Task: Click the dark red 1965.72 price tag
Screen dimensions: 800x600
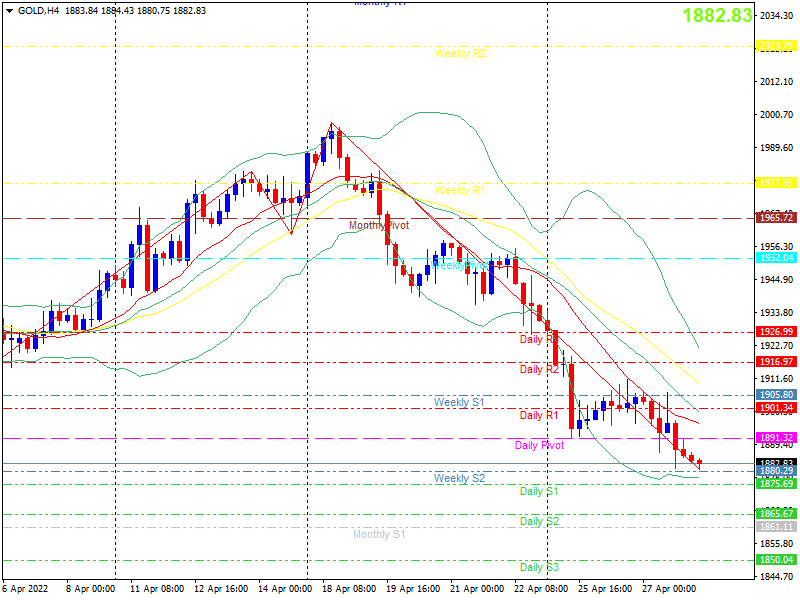Action: coord(776,218)
